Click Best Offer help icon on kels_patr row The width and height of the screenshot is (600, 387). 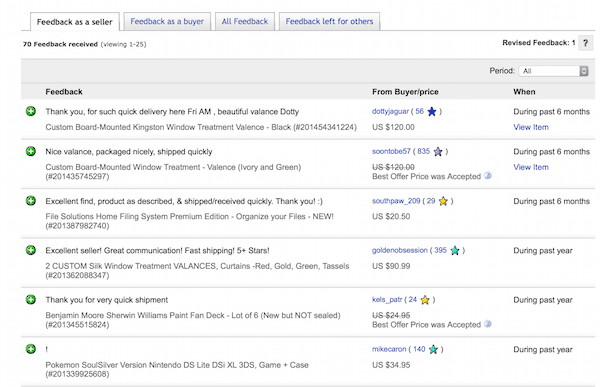pyautogui.click(x=488, y=324)
